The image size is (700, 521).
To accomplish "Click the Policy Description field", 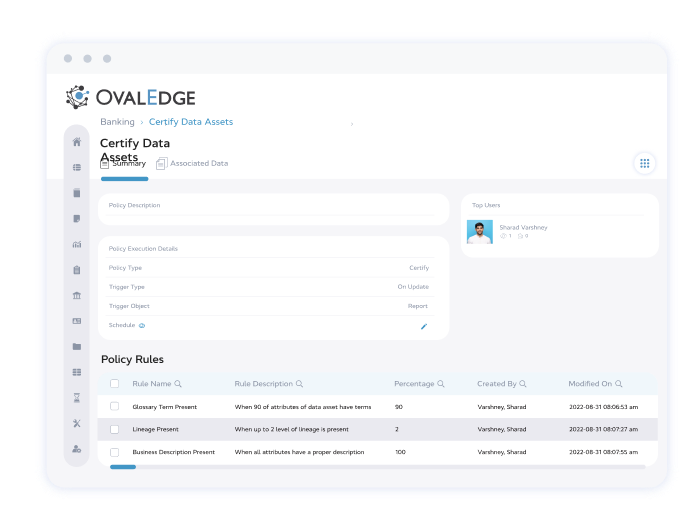I will pos(274,209).
